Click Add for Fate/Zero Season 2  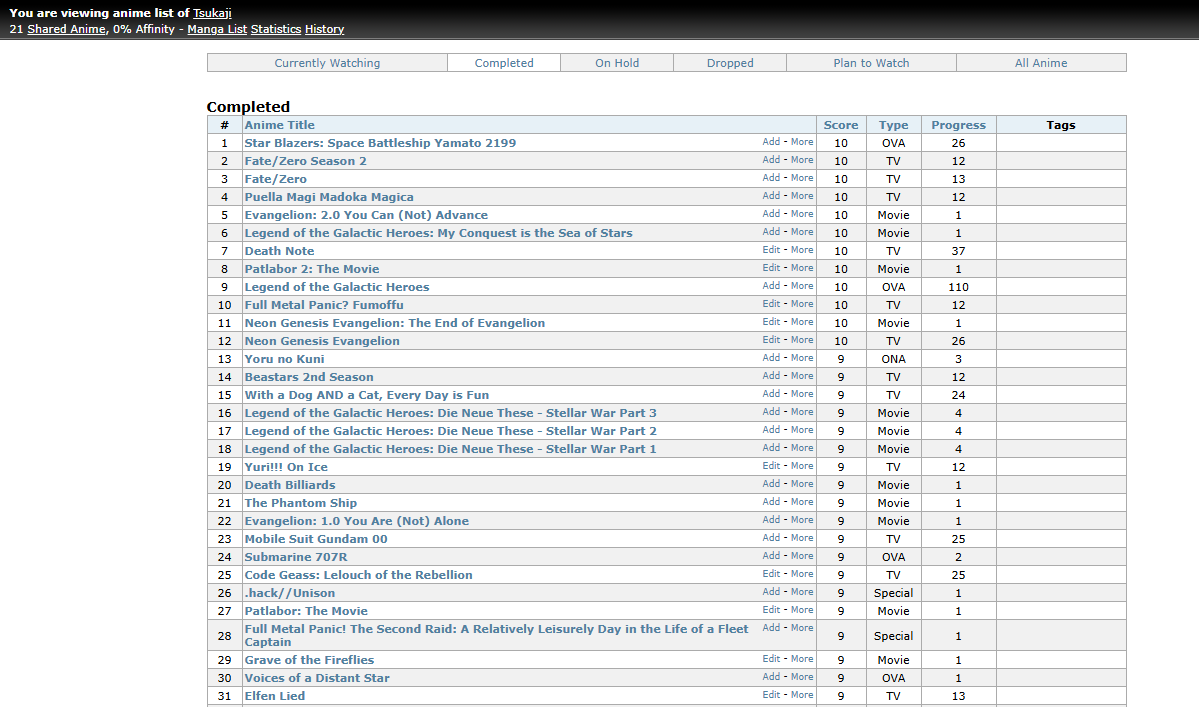click(771, 160)
